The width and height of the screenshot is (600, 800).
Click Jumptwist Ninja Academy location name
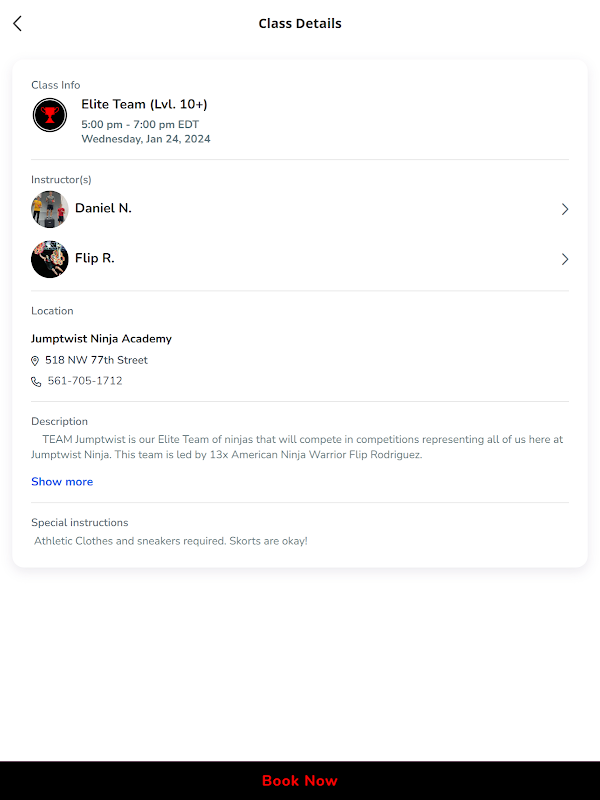click(101, 339)
